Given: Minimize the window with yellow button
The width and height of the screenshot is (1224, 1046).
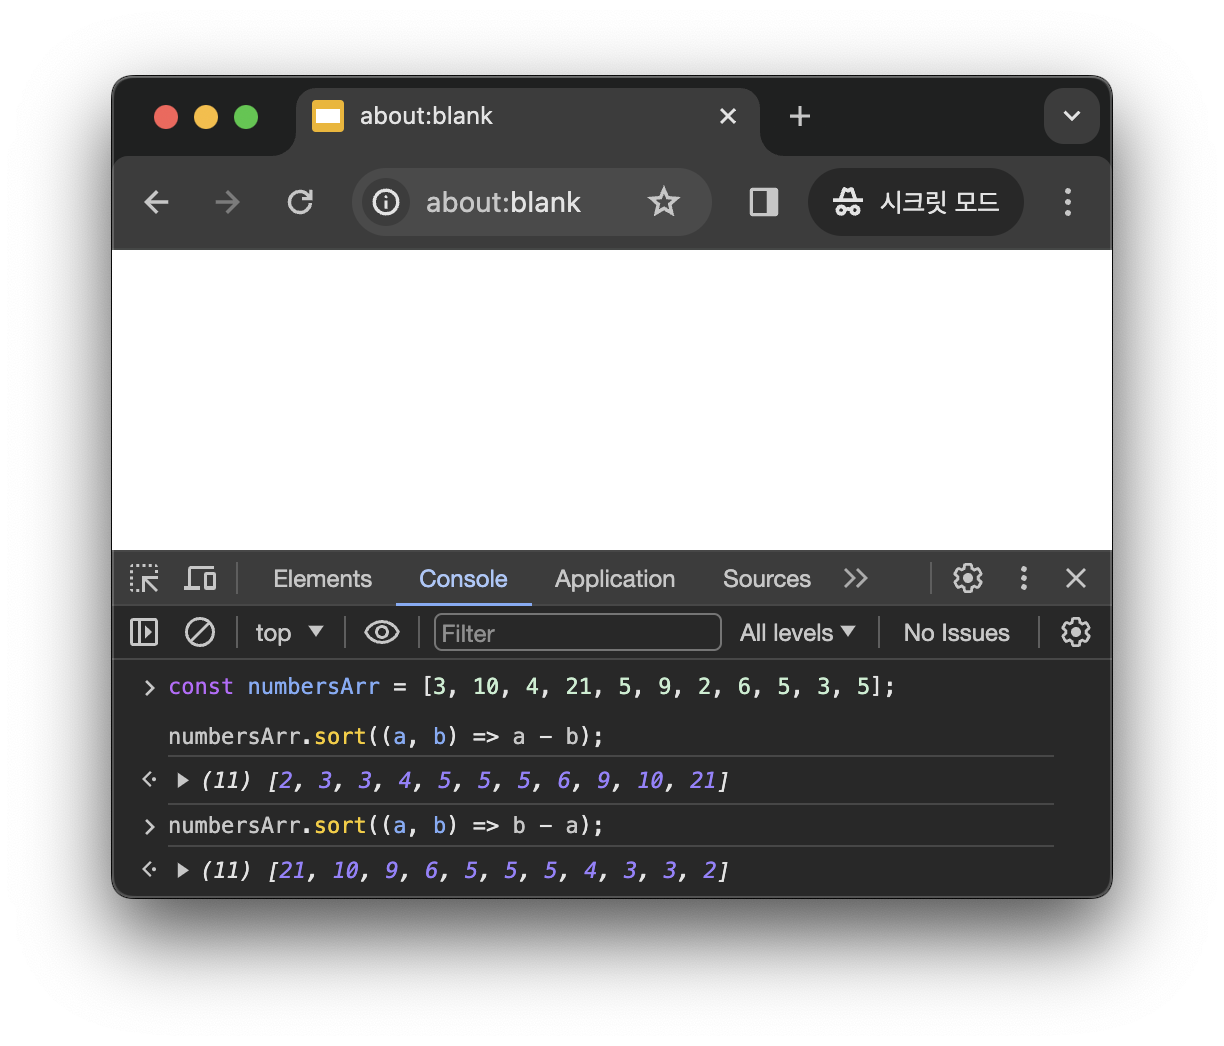Looking at the screenshot, I should [x=206, y=117].
